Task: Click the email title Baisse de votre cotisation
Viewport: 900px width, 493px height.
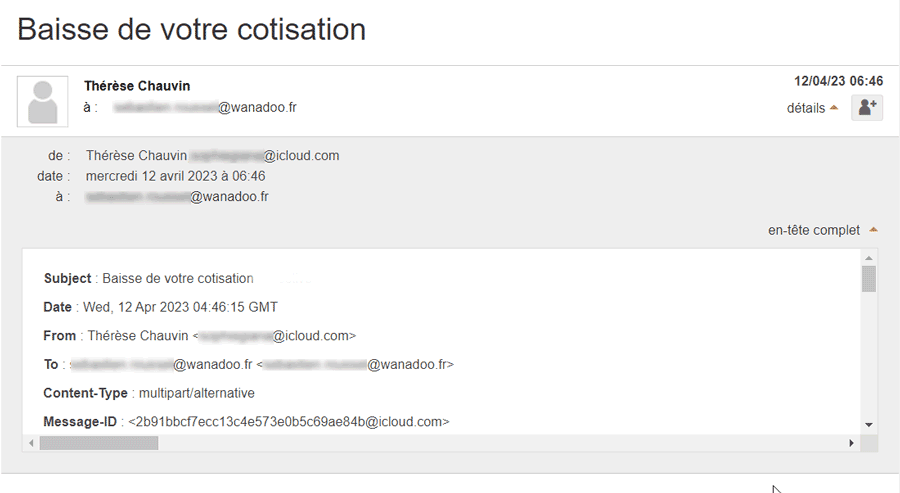Action: coord(192,29)
